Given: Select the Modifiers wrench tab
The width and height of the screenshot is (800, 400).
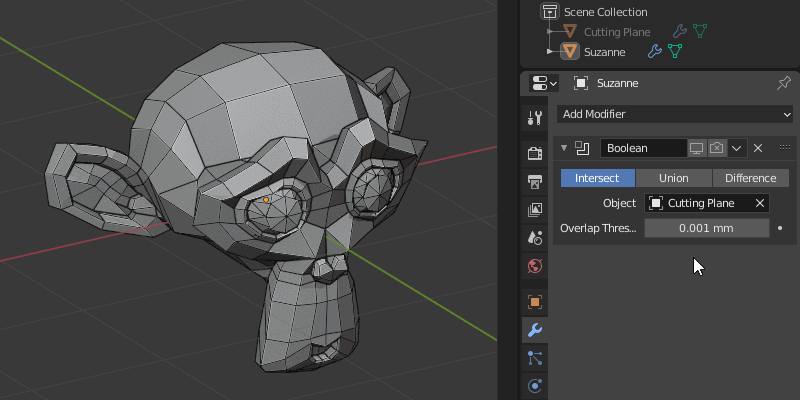Looking at the screenshot, I should (535, 330).
